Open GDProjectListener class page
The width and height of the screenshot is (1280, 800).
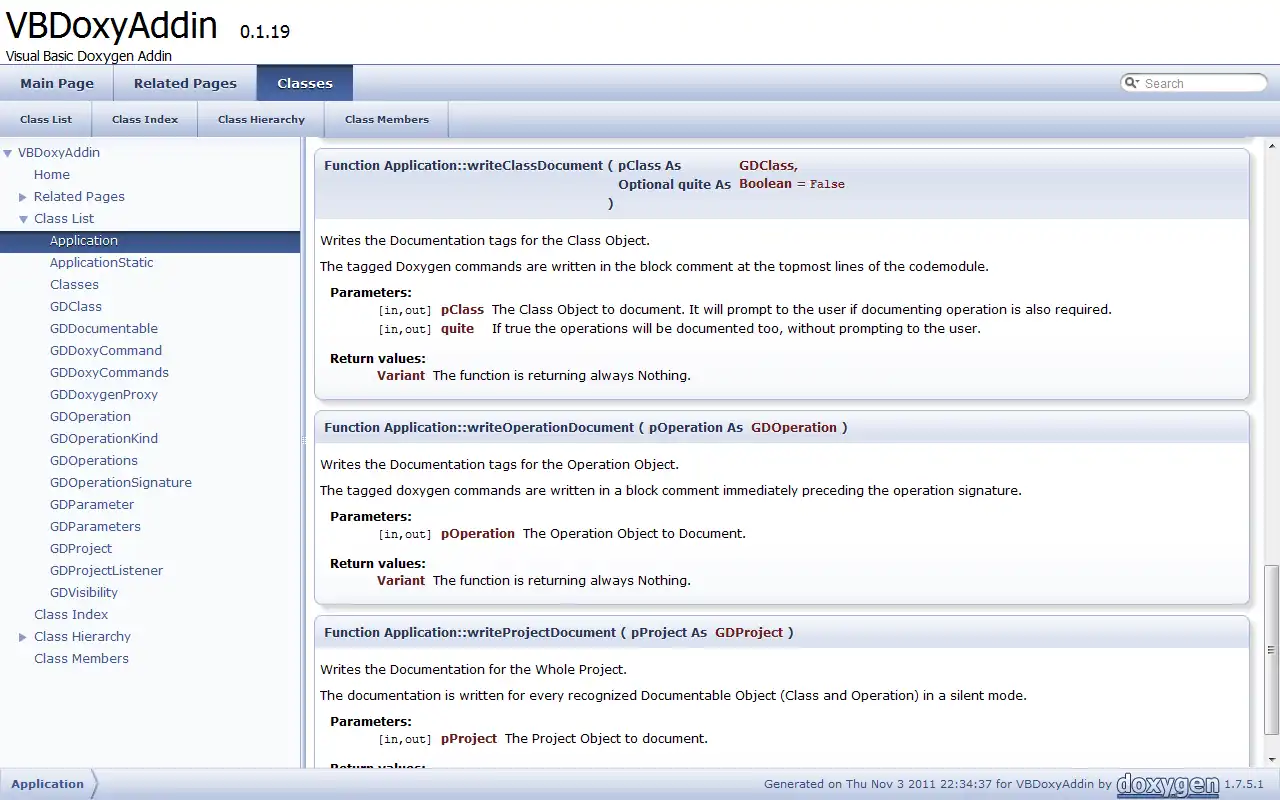(106, 571)
